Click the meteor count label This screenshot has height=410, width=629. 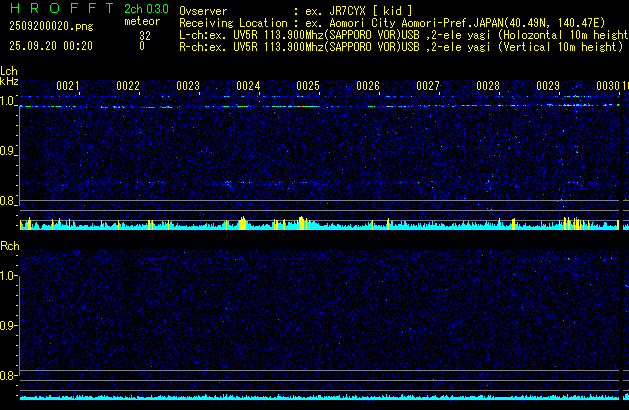point(140,22)
